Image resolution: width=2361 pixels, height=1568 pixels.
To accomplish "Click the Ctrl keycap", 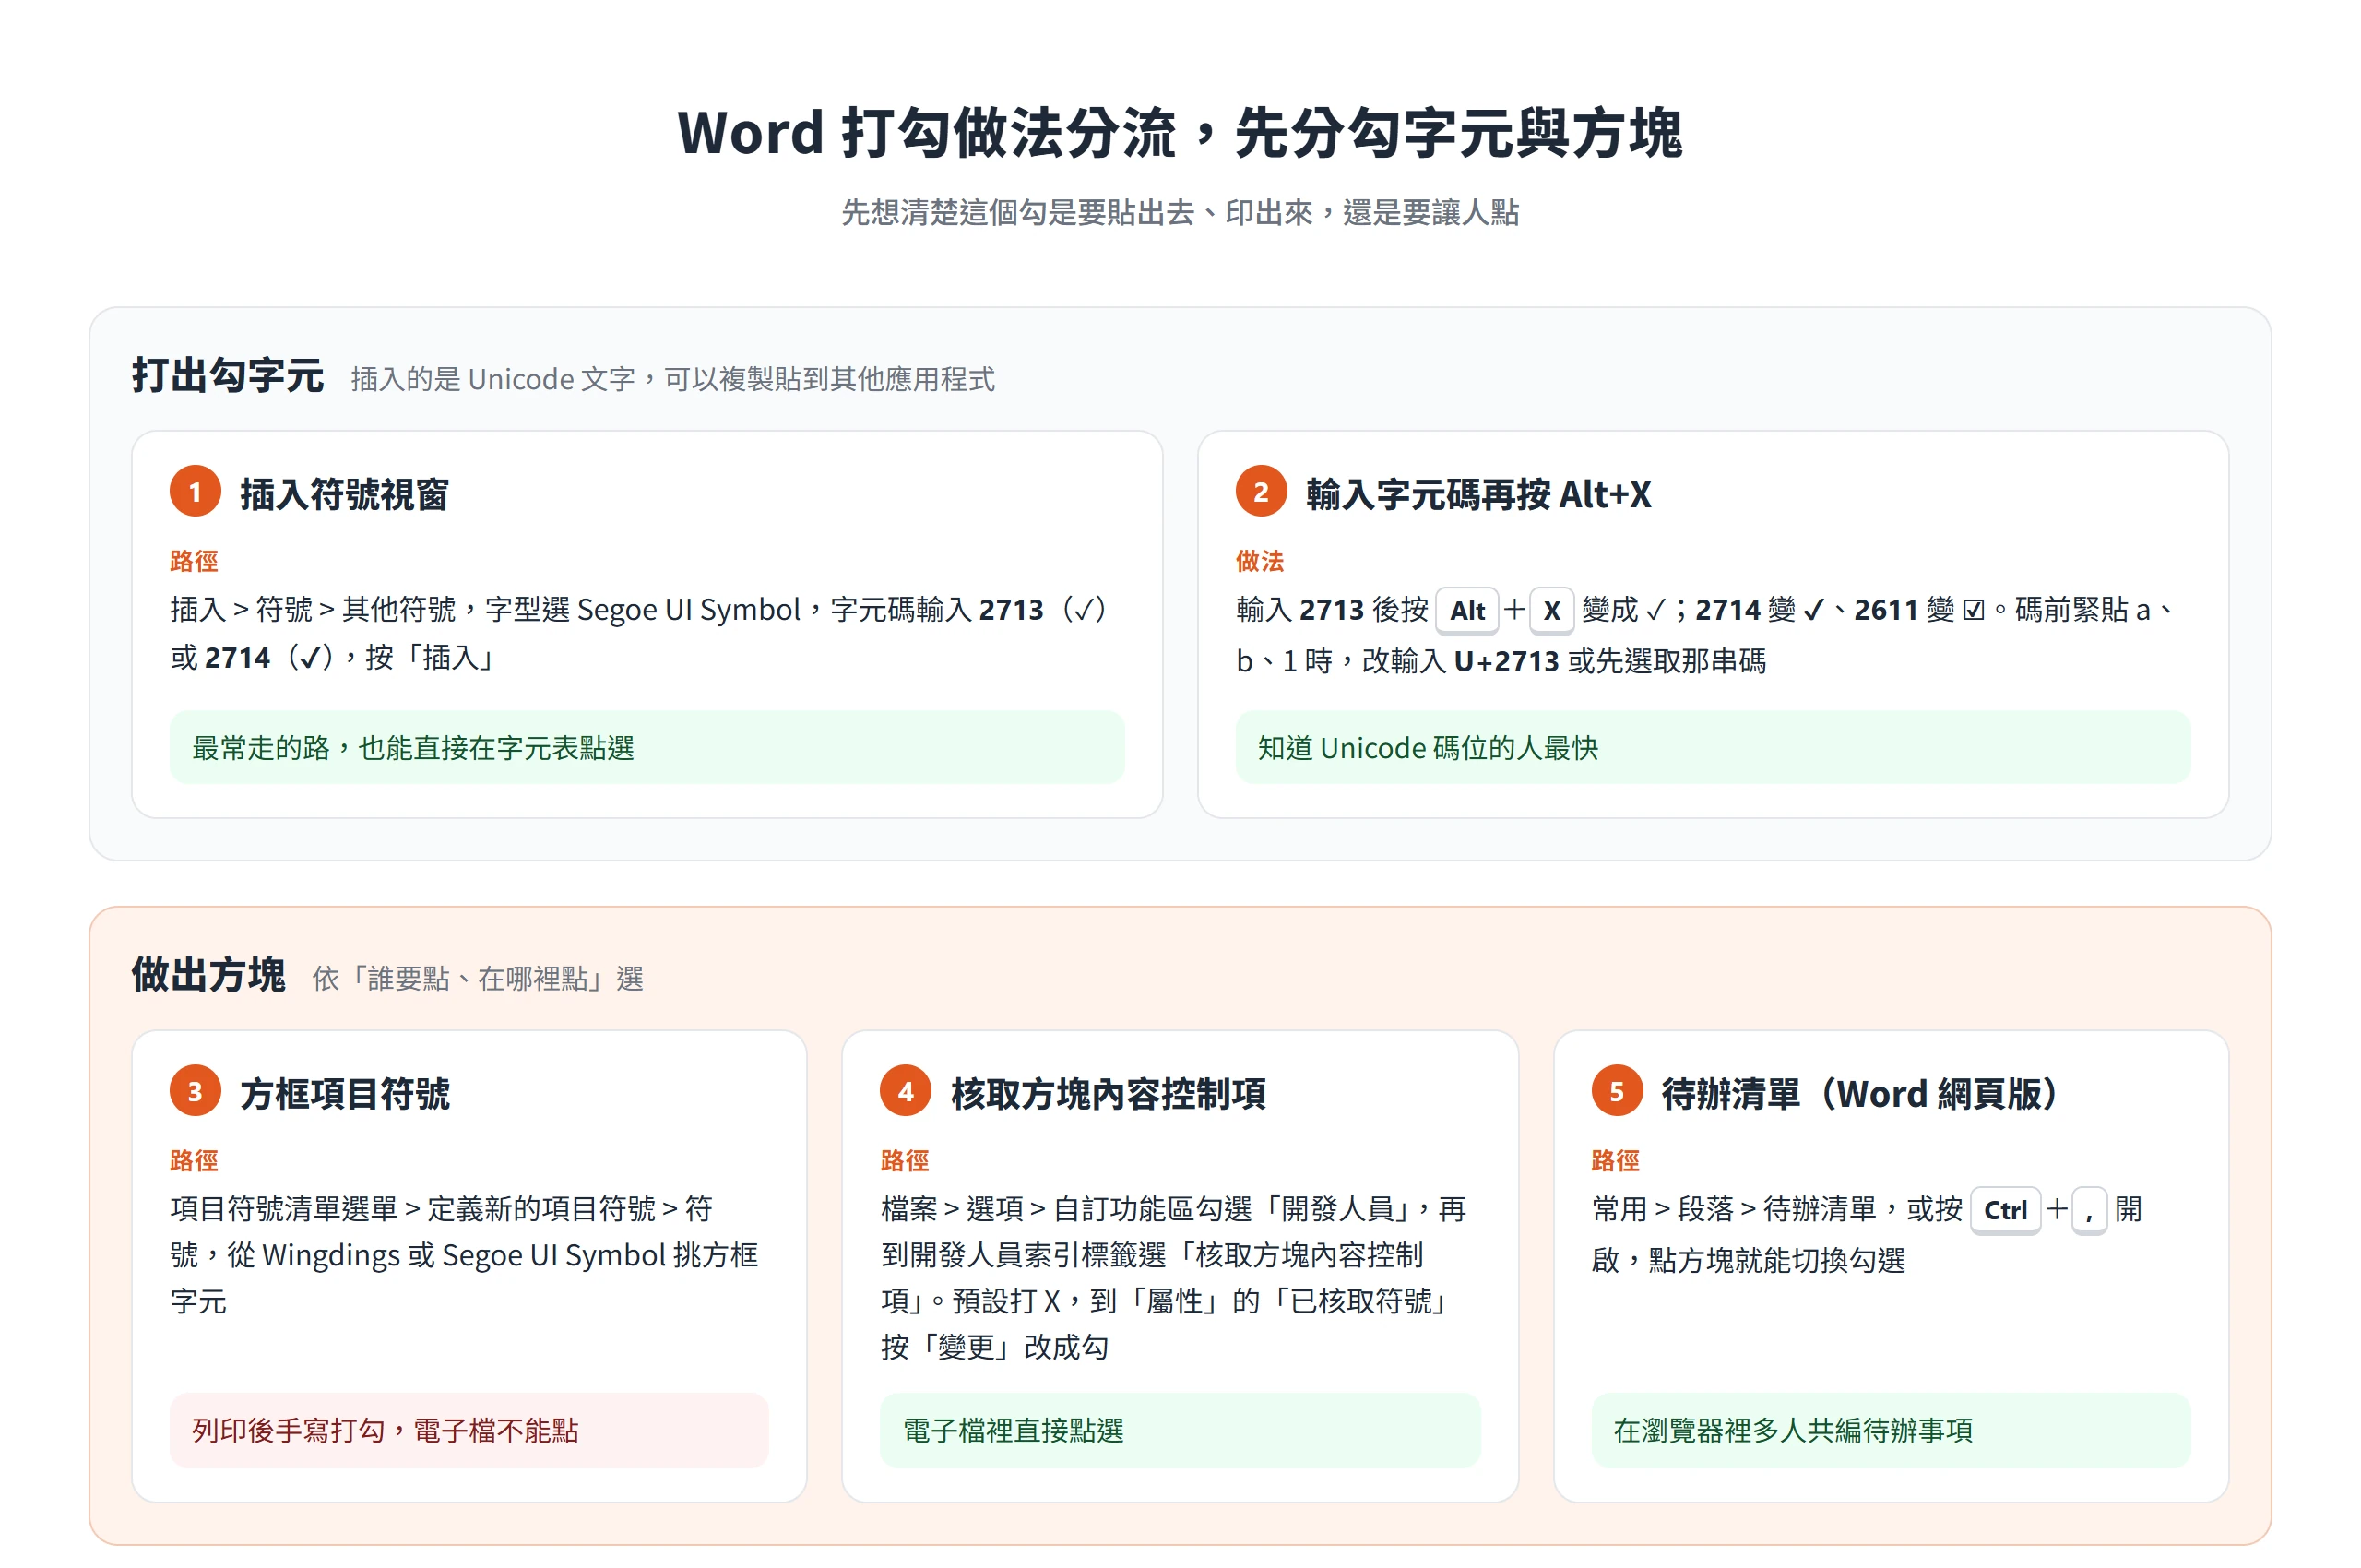I will (x=2005, y=1210).
